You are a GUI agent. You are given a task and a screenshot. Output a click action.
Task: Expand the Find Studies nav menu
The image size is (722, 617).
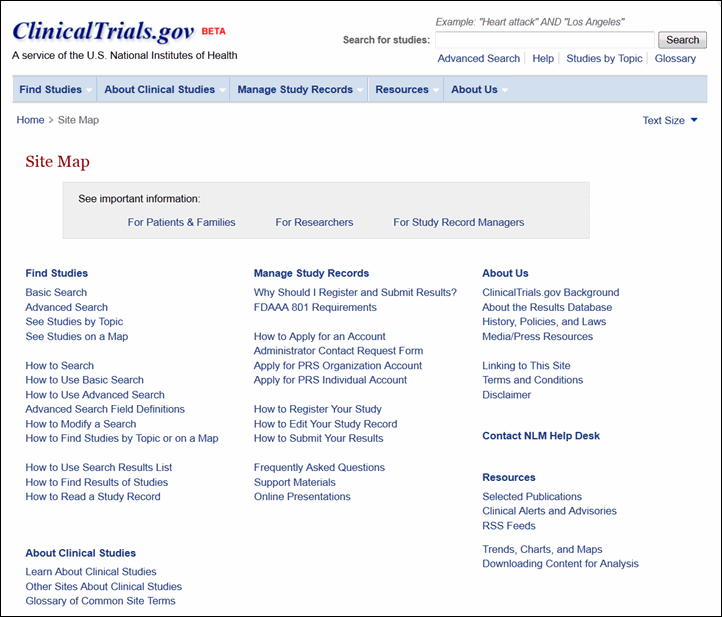[x=55, y=89]
